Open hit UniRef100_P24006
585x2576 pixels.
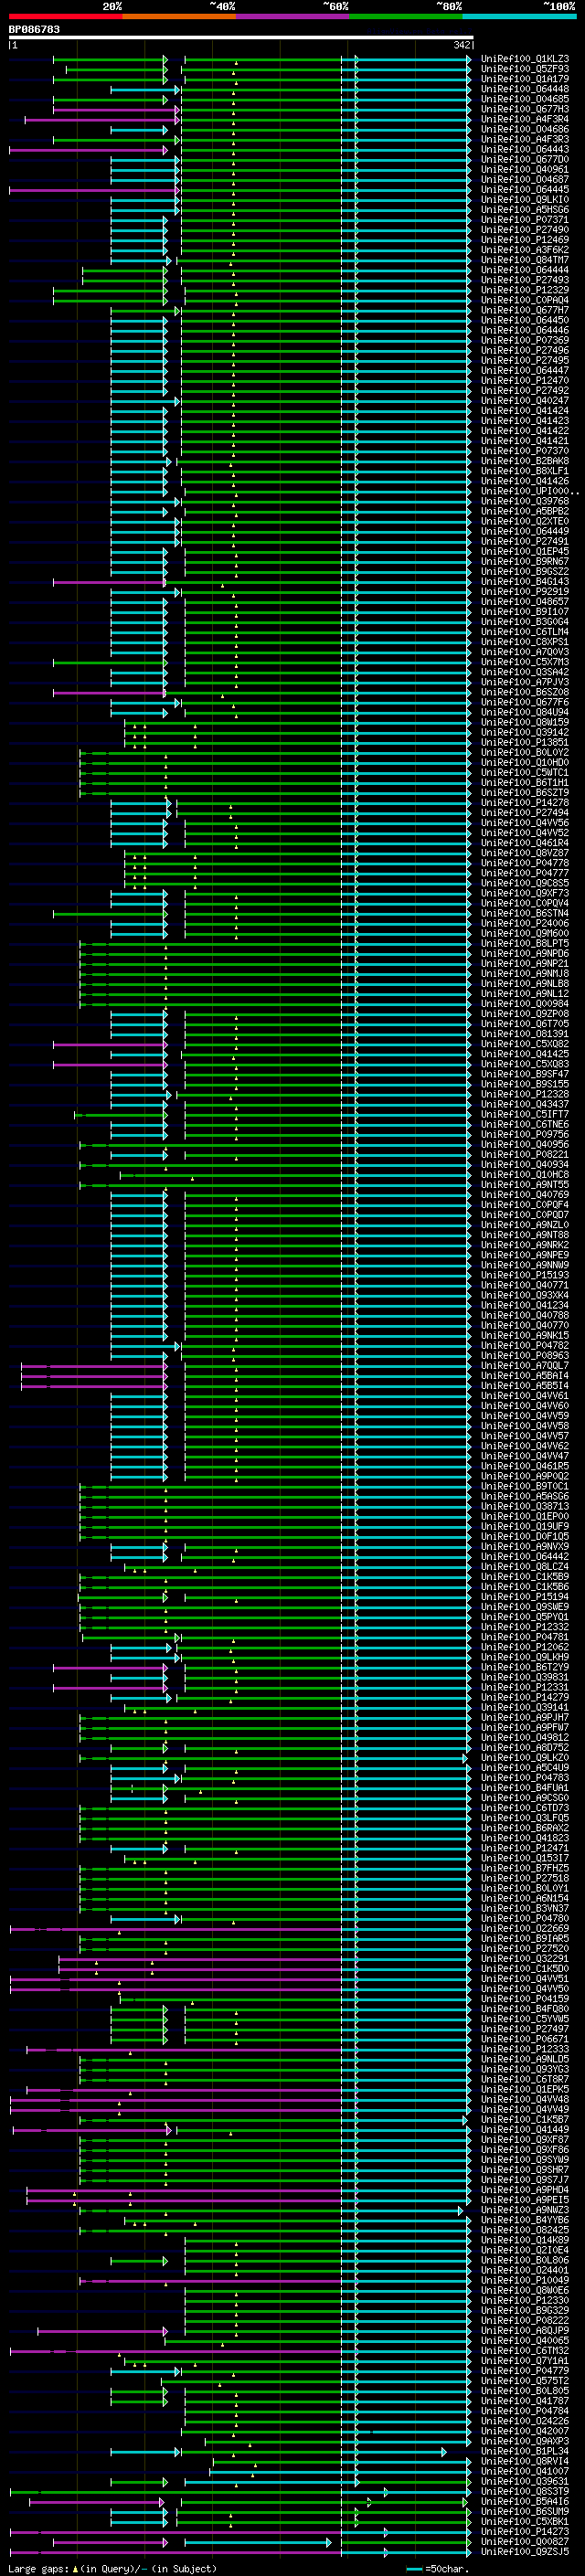[x=525, y=924]
